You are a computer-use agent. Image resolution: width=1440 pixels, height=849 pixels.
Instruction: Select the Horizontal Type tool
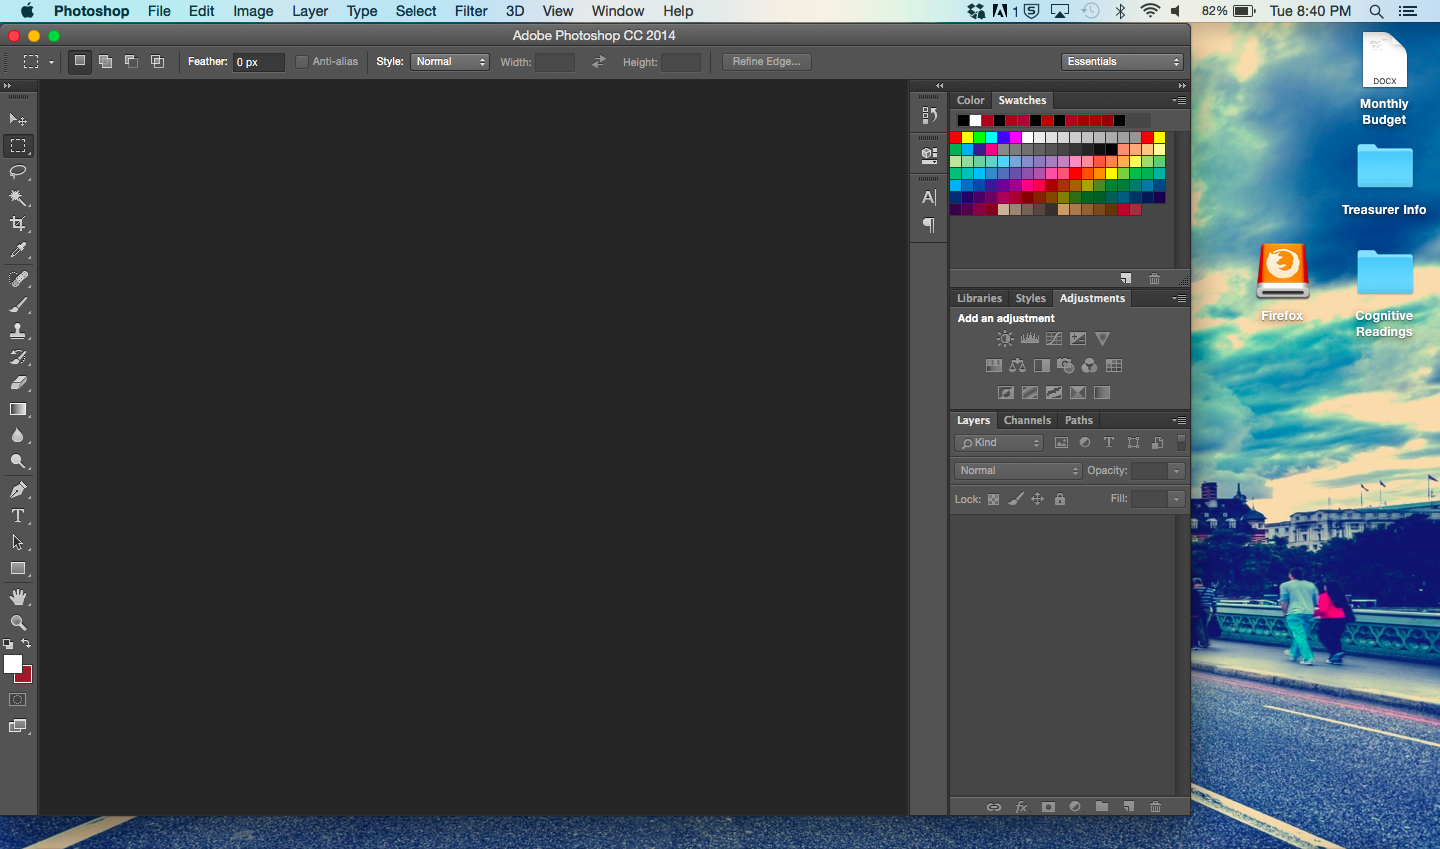tap(18, 516)
